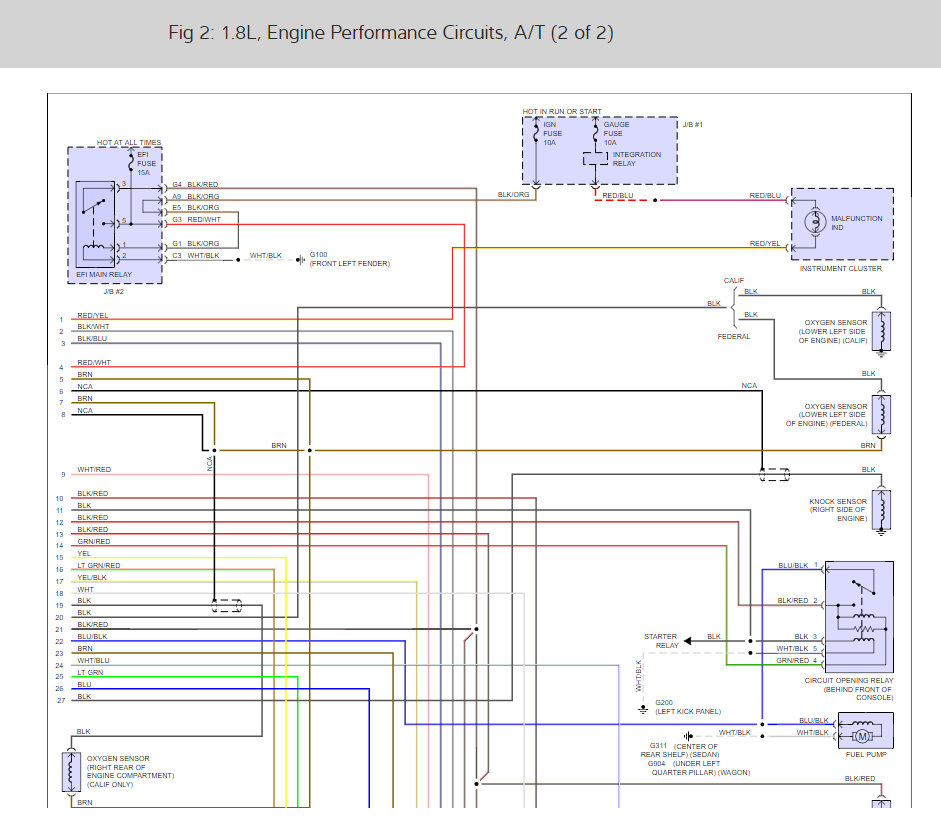
Task: Click the 'GRN/RED 4' circuit opening relay terminal
Action: point(797,661)
